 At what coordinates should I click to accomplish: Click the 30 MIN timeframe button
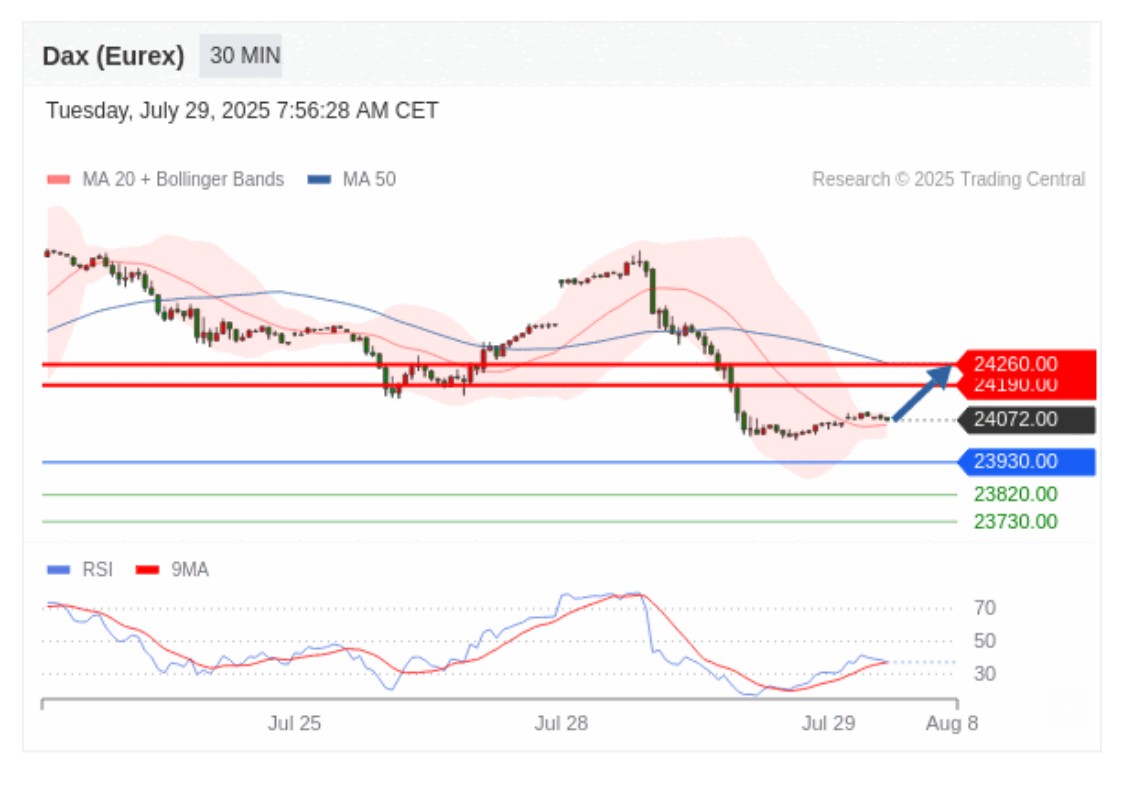pyautogui.click(x=241, y=56)
